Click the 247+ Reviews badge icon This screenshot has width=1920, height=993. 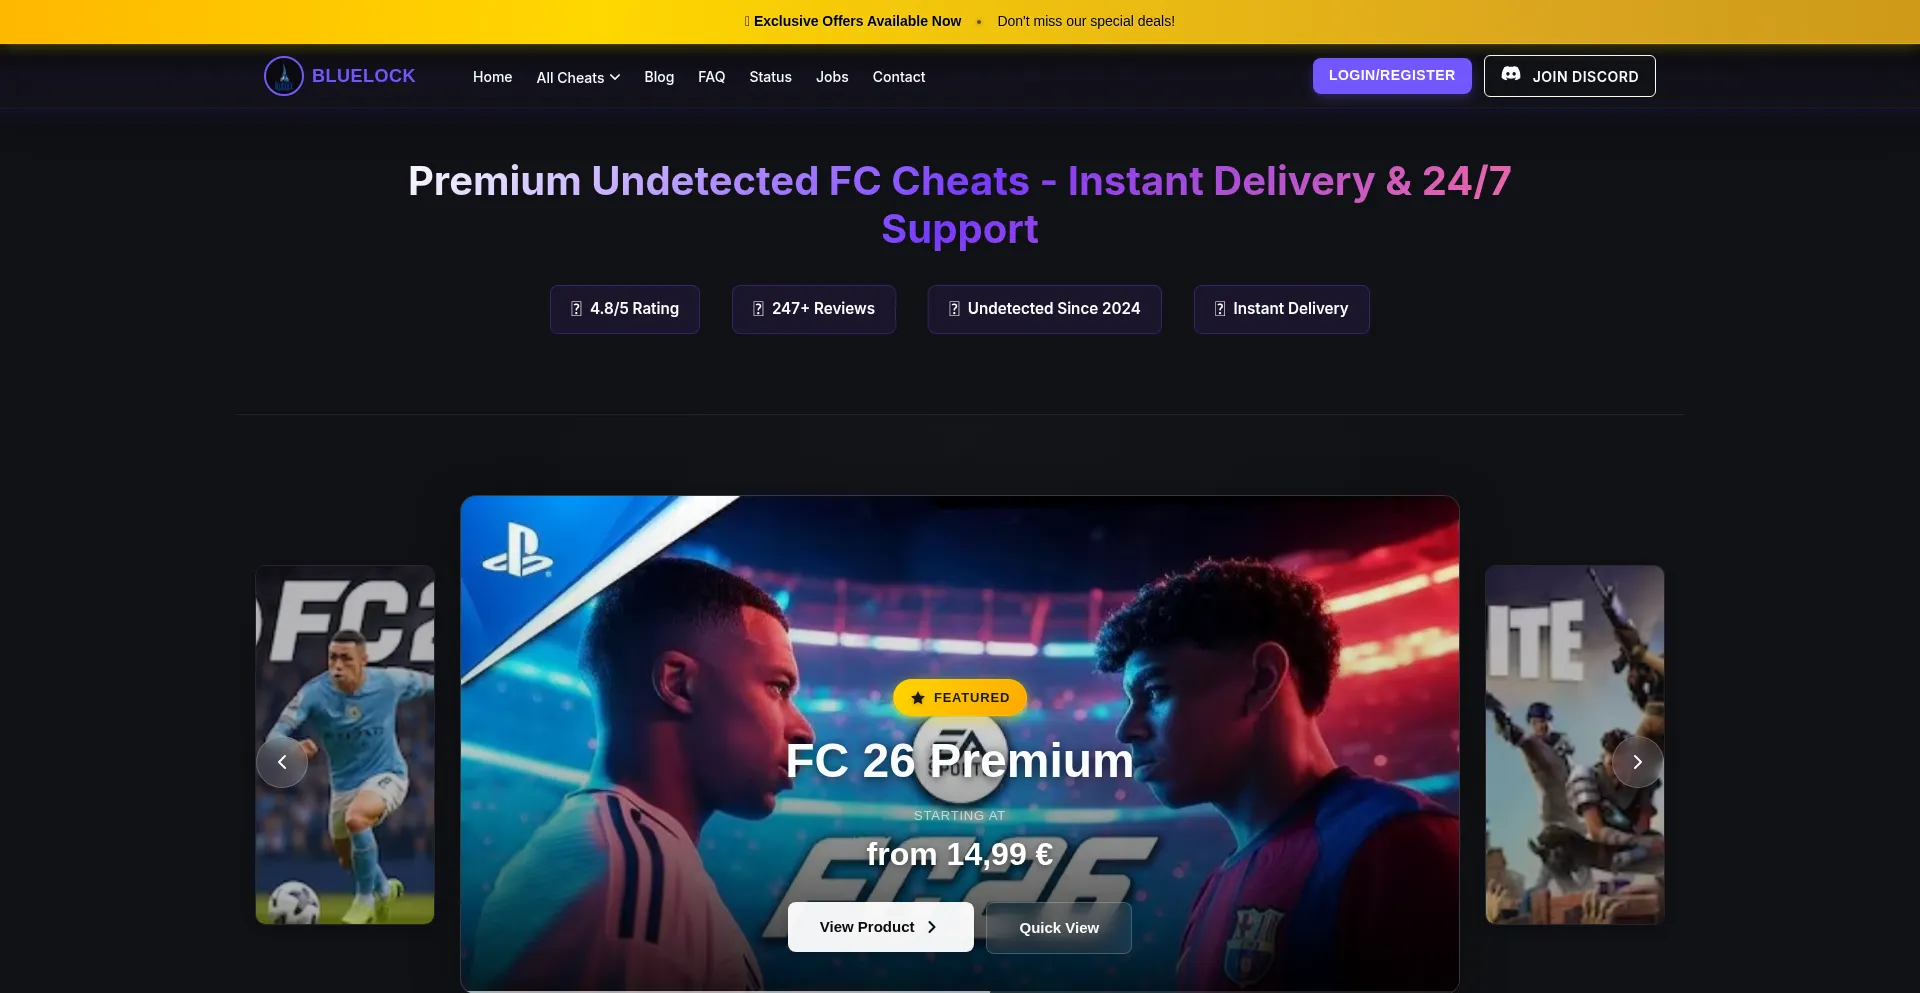758,309
